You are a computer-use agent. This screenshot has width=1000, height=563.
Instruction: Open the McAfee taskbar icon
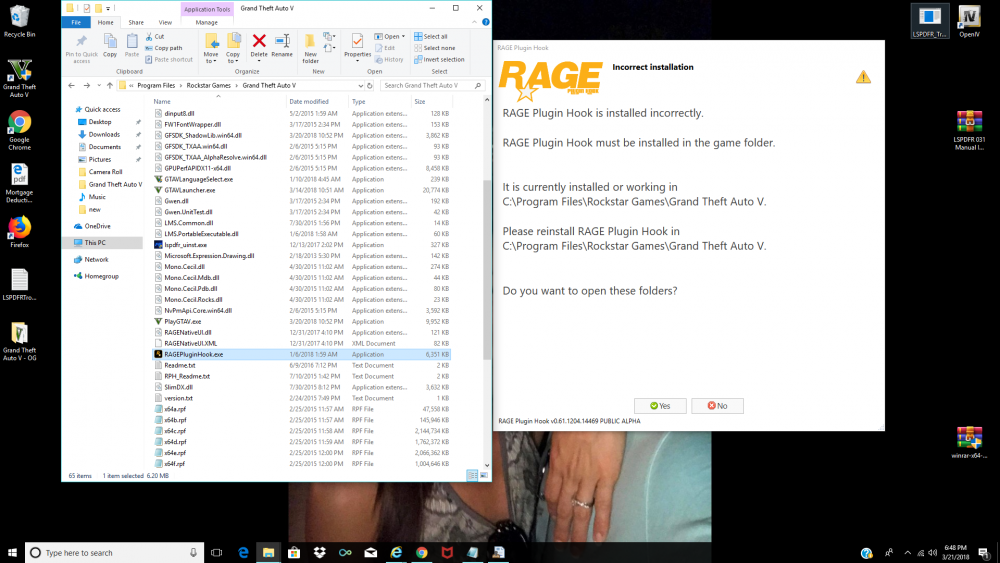(x=447, y=553)
